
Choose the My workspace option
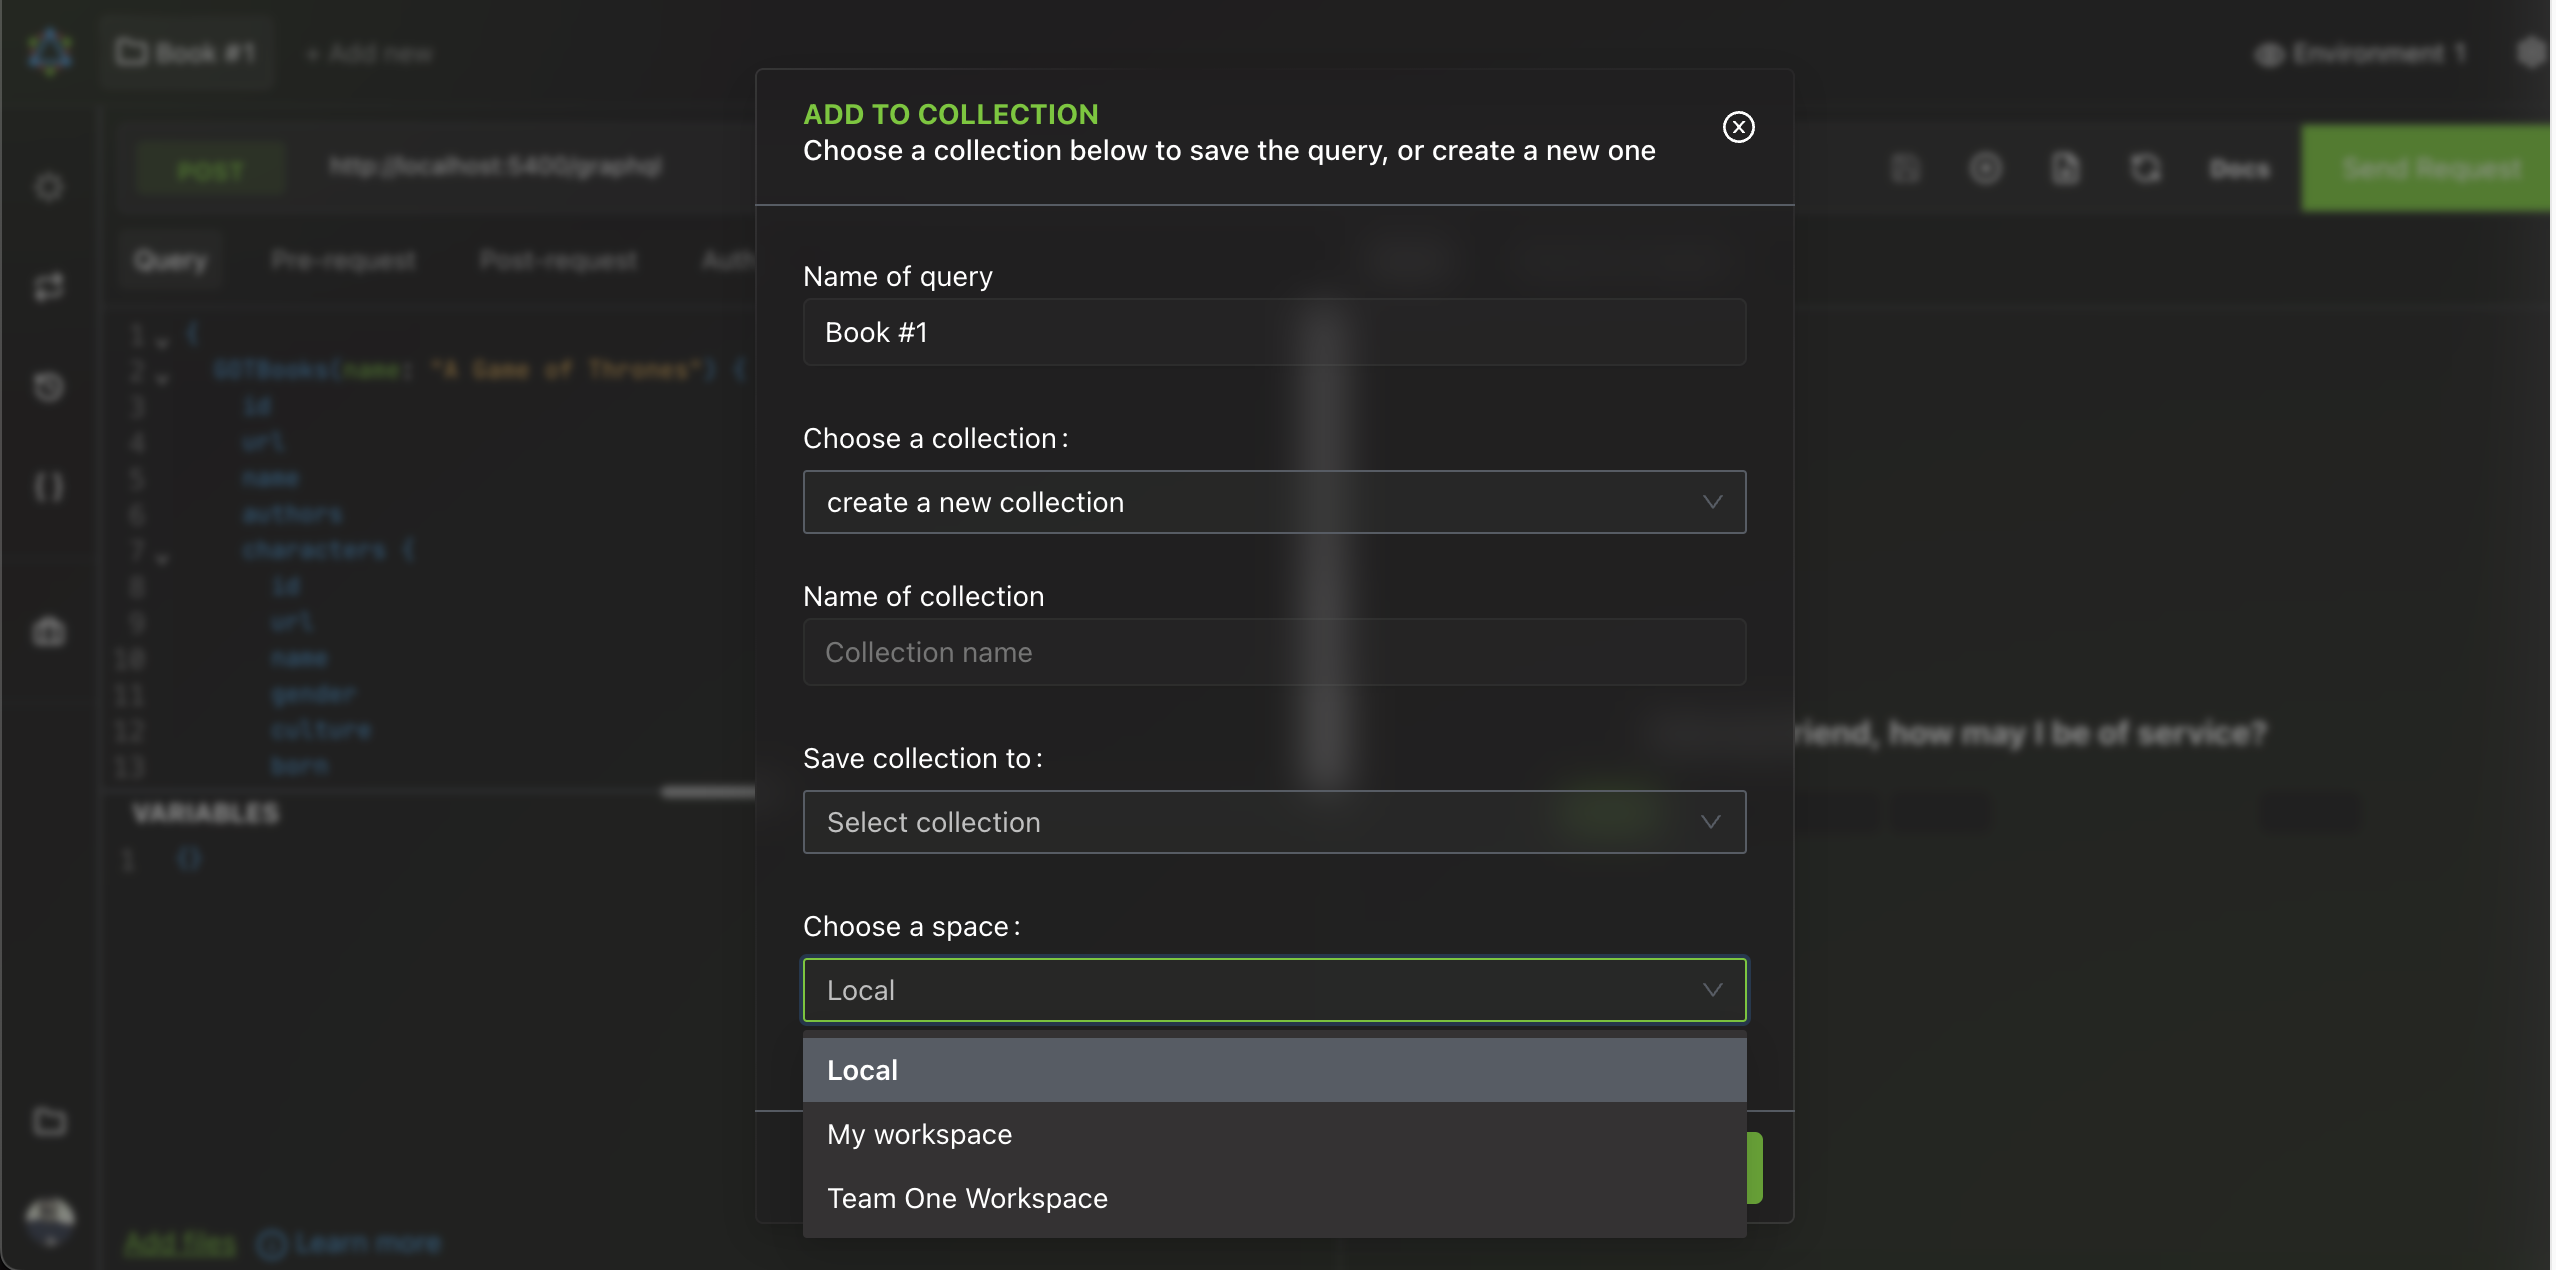tap(1273, 1134)
